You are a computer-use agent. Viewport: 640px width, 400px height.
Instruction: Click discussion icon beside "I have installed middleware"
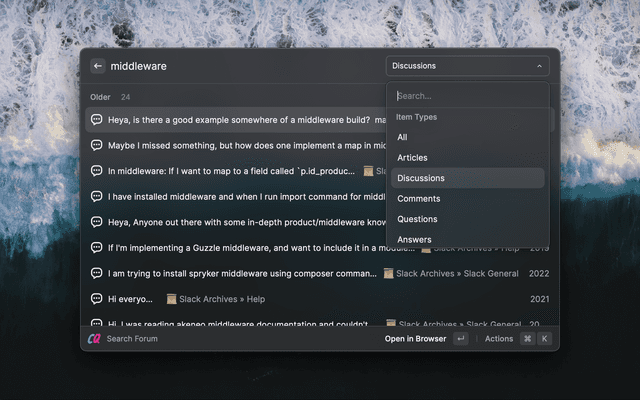click(x=97, y=196)
